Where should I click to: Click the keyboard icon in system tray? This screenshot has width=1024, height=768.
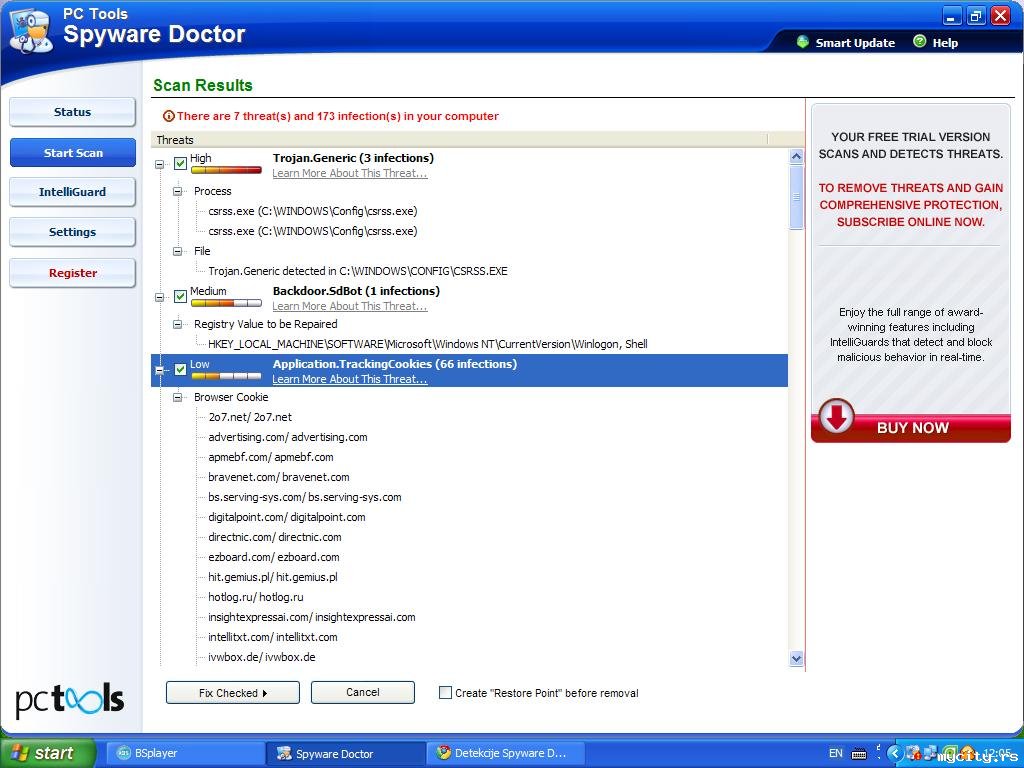pos(859,754)
